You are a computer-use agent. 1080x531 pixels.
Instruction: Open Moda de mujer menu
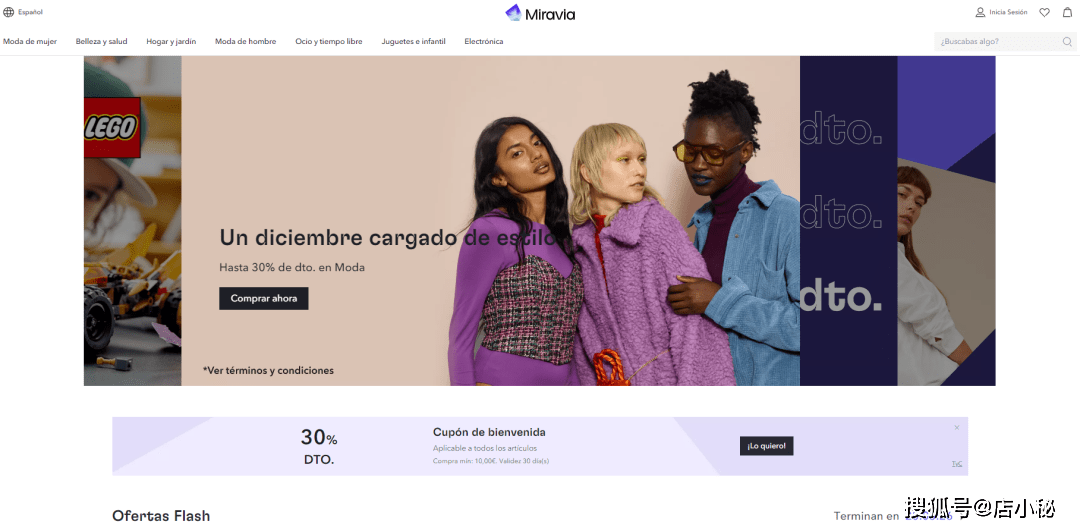coord(30,41)
